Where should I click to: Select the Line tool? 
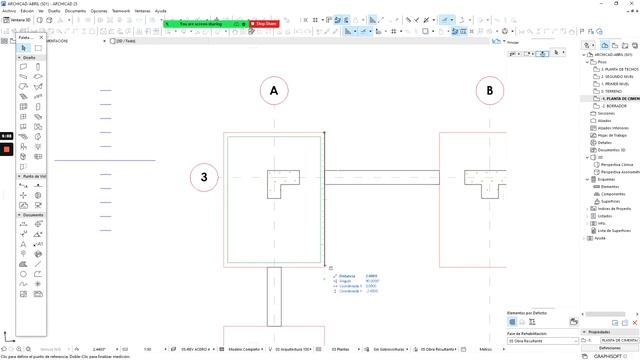coord(38,264)
